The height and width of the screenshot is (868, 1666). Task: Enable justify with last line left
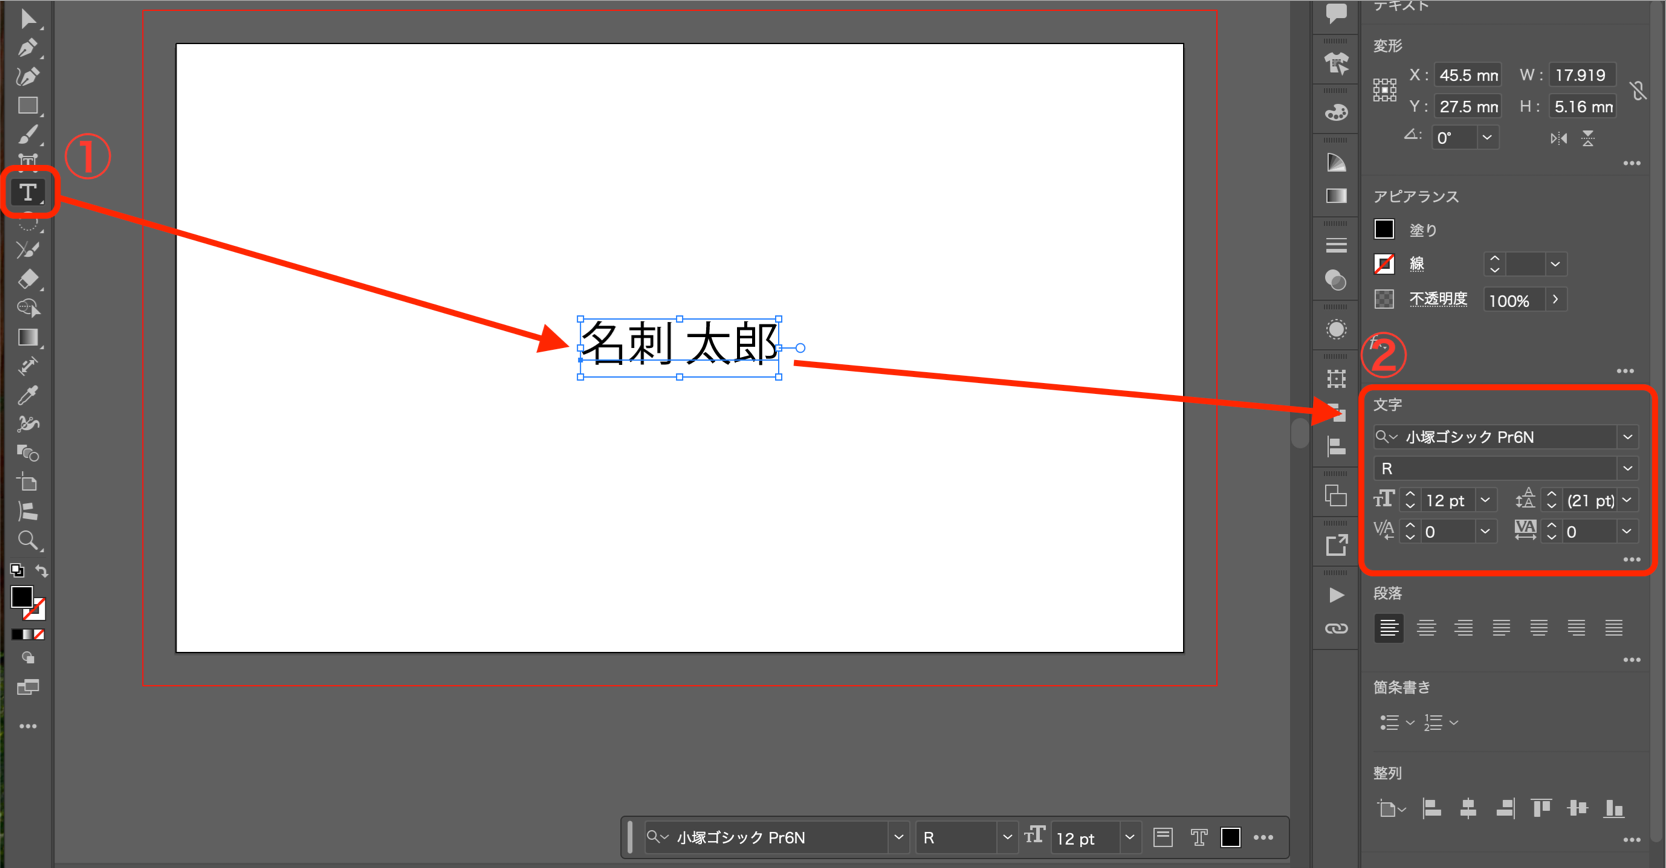click(1501, 628)
